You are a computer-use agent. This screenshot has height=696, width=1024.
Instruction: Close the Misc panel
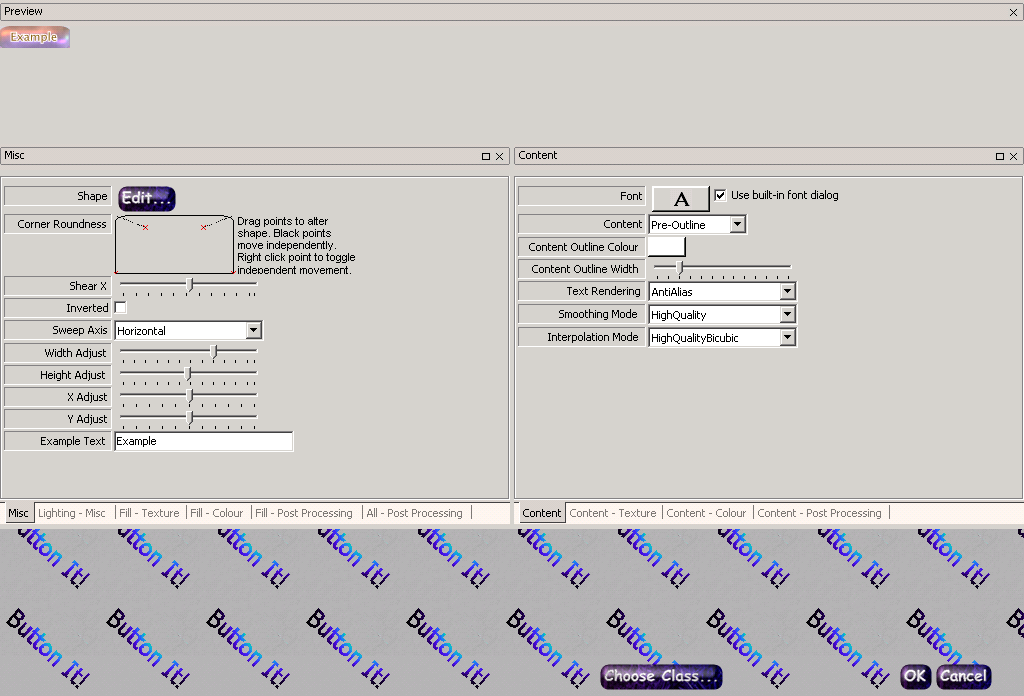tap(500, 157)
